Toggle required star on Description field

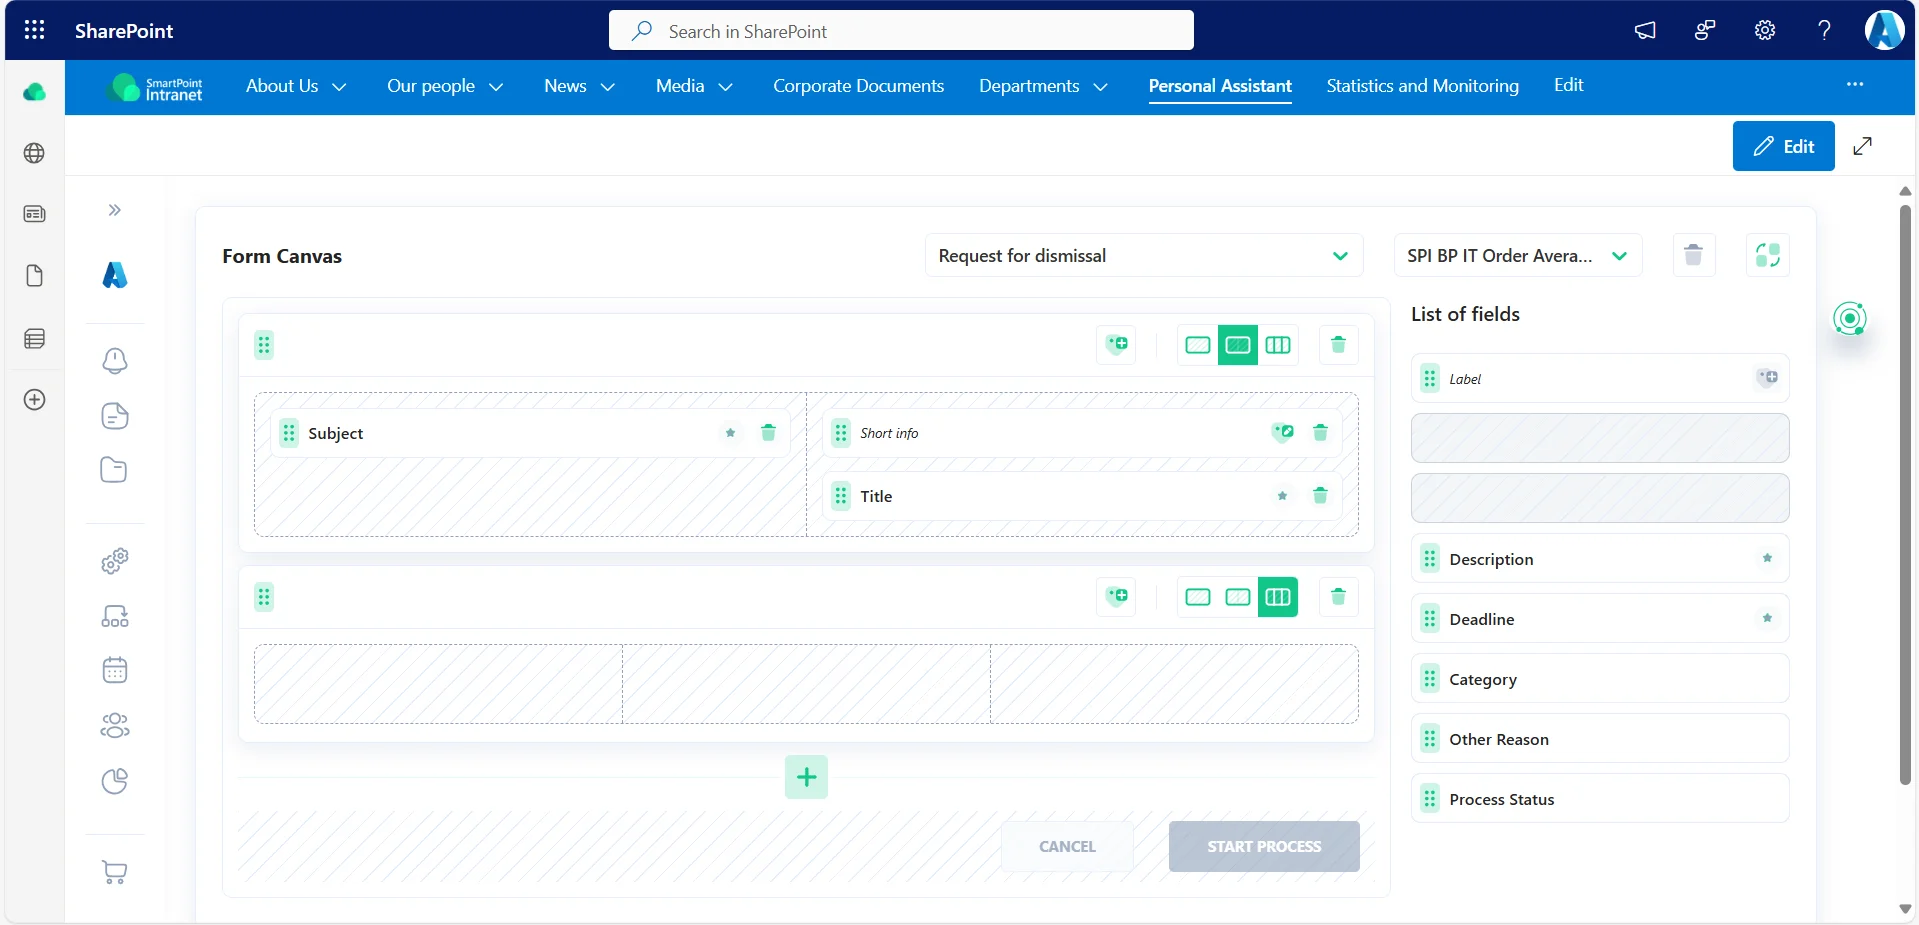(1767, 558)
